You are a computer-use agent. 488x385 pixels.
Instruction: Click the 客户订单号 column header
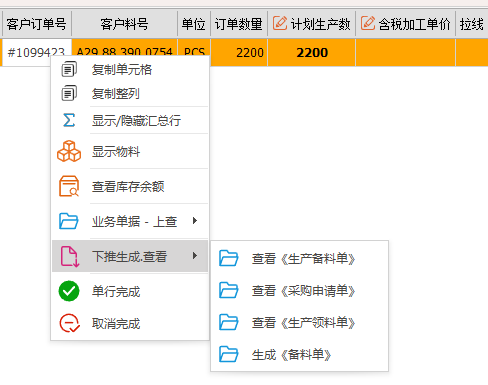[x=37, y=24]
